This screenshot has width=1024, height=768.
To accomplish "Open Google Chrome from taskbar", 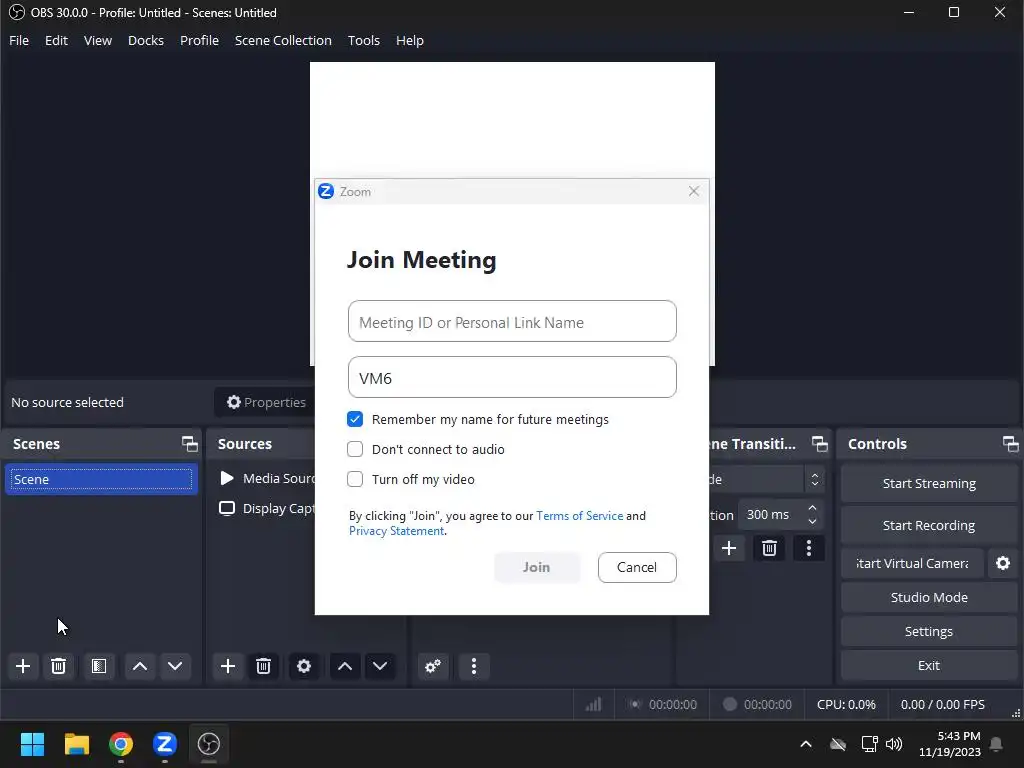I will click(121, 744).
